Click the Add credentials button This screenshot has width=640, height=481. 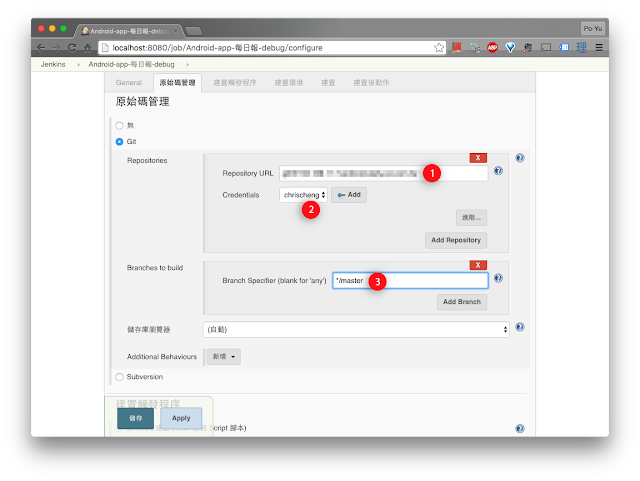pyautogui.click(x=349, y=195)
